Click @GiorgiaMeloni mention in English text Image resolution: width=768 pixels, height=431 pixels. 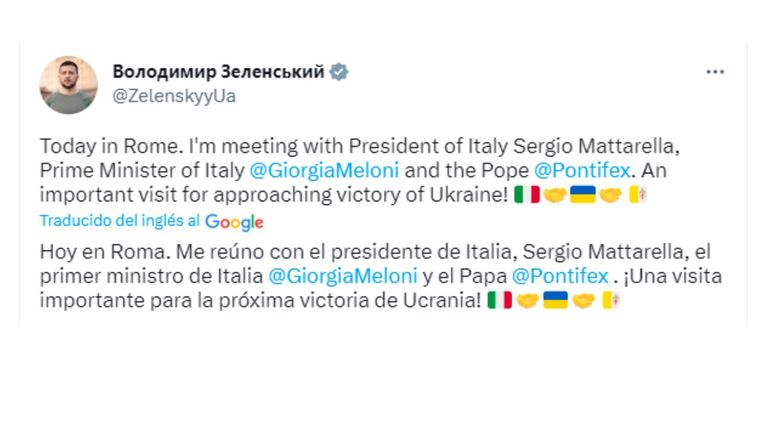(324, 170)
